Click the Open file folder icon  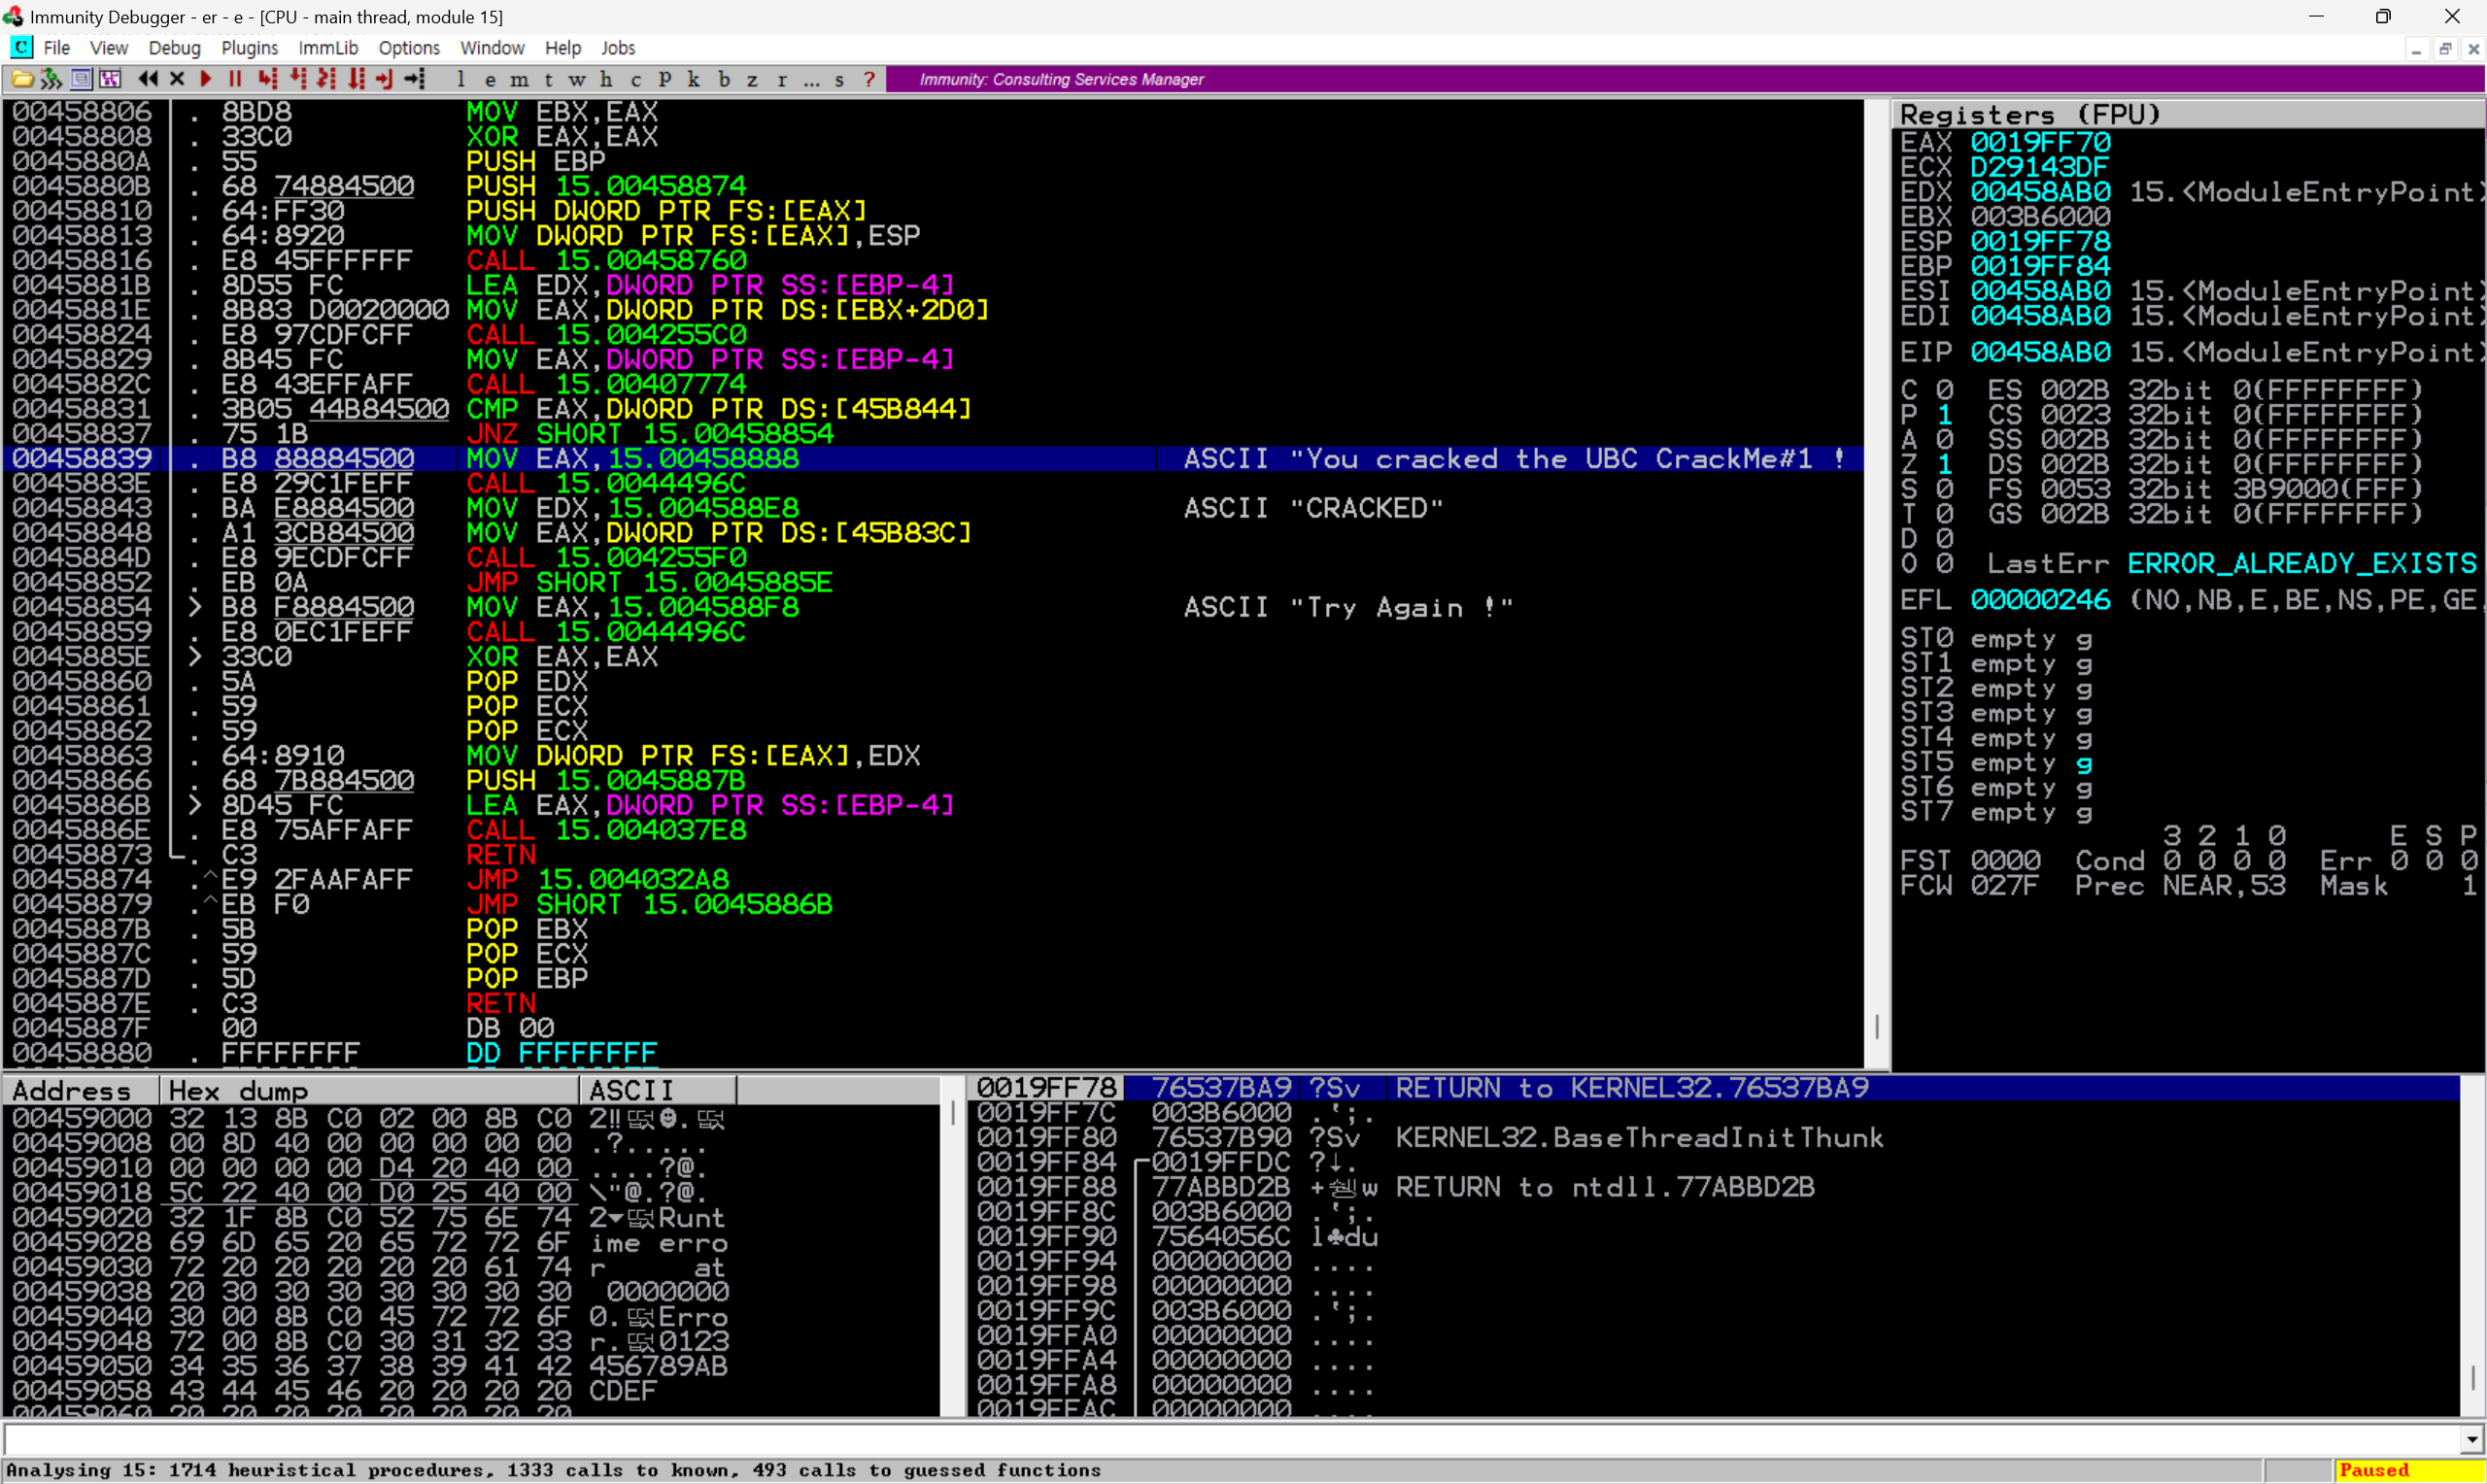(22, 79)
